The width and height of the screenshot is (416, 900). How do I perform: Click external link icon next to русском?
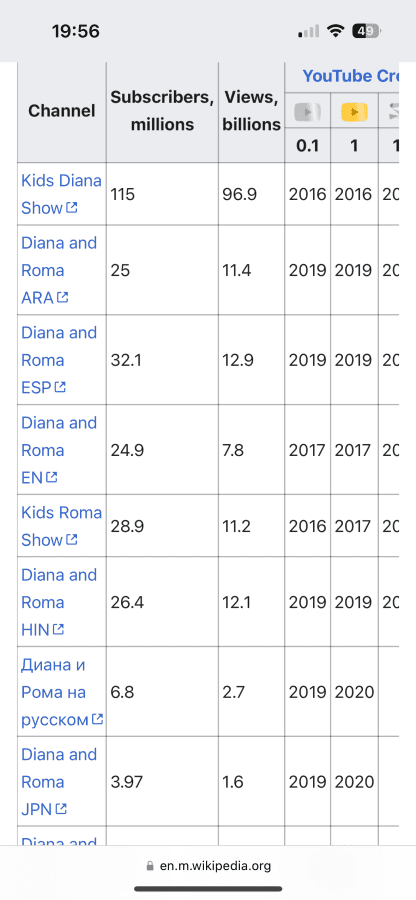(x=98, y=719)
